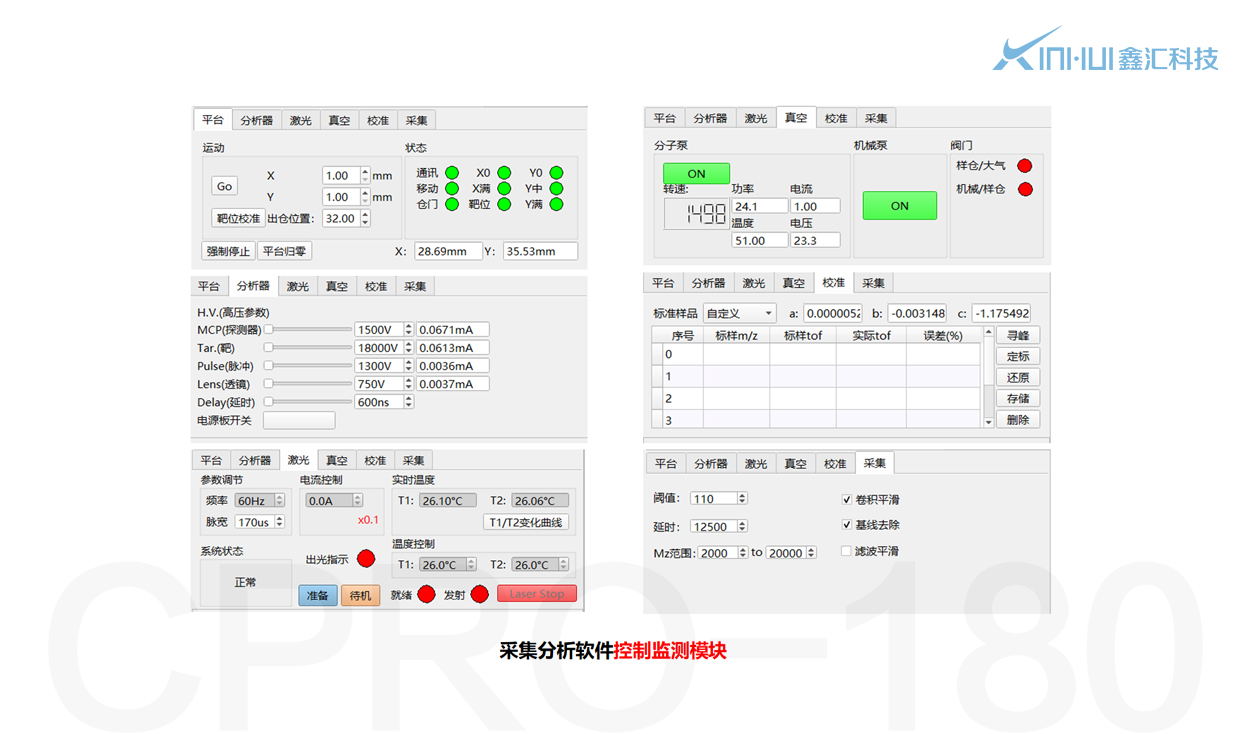
Task: Click the 移动 status indicator light
Action: click(452, 188)
